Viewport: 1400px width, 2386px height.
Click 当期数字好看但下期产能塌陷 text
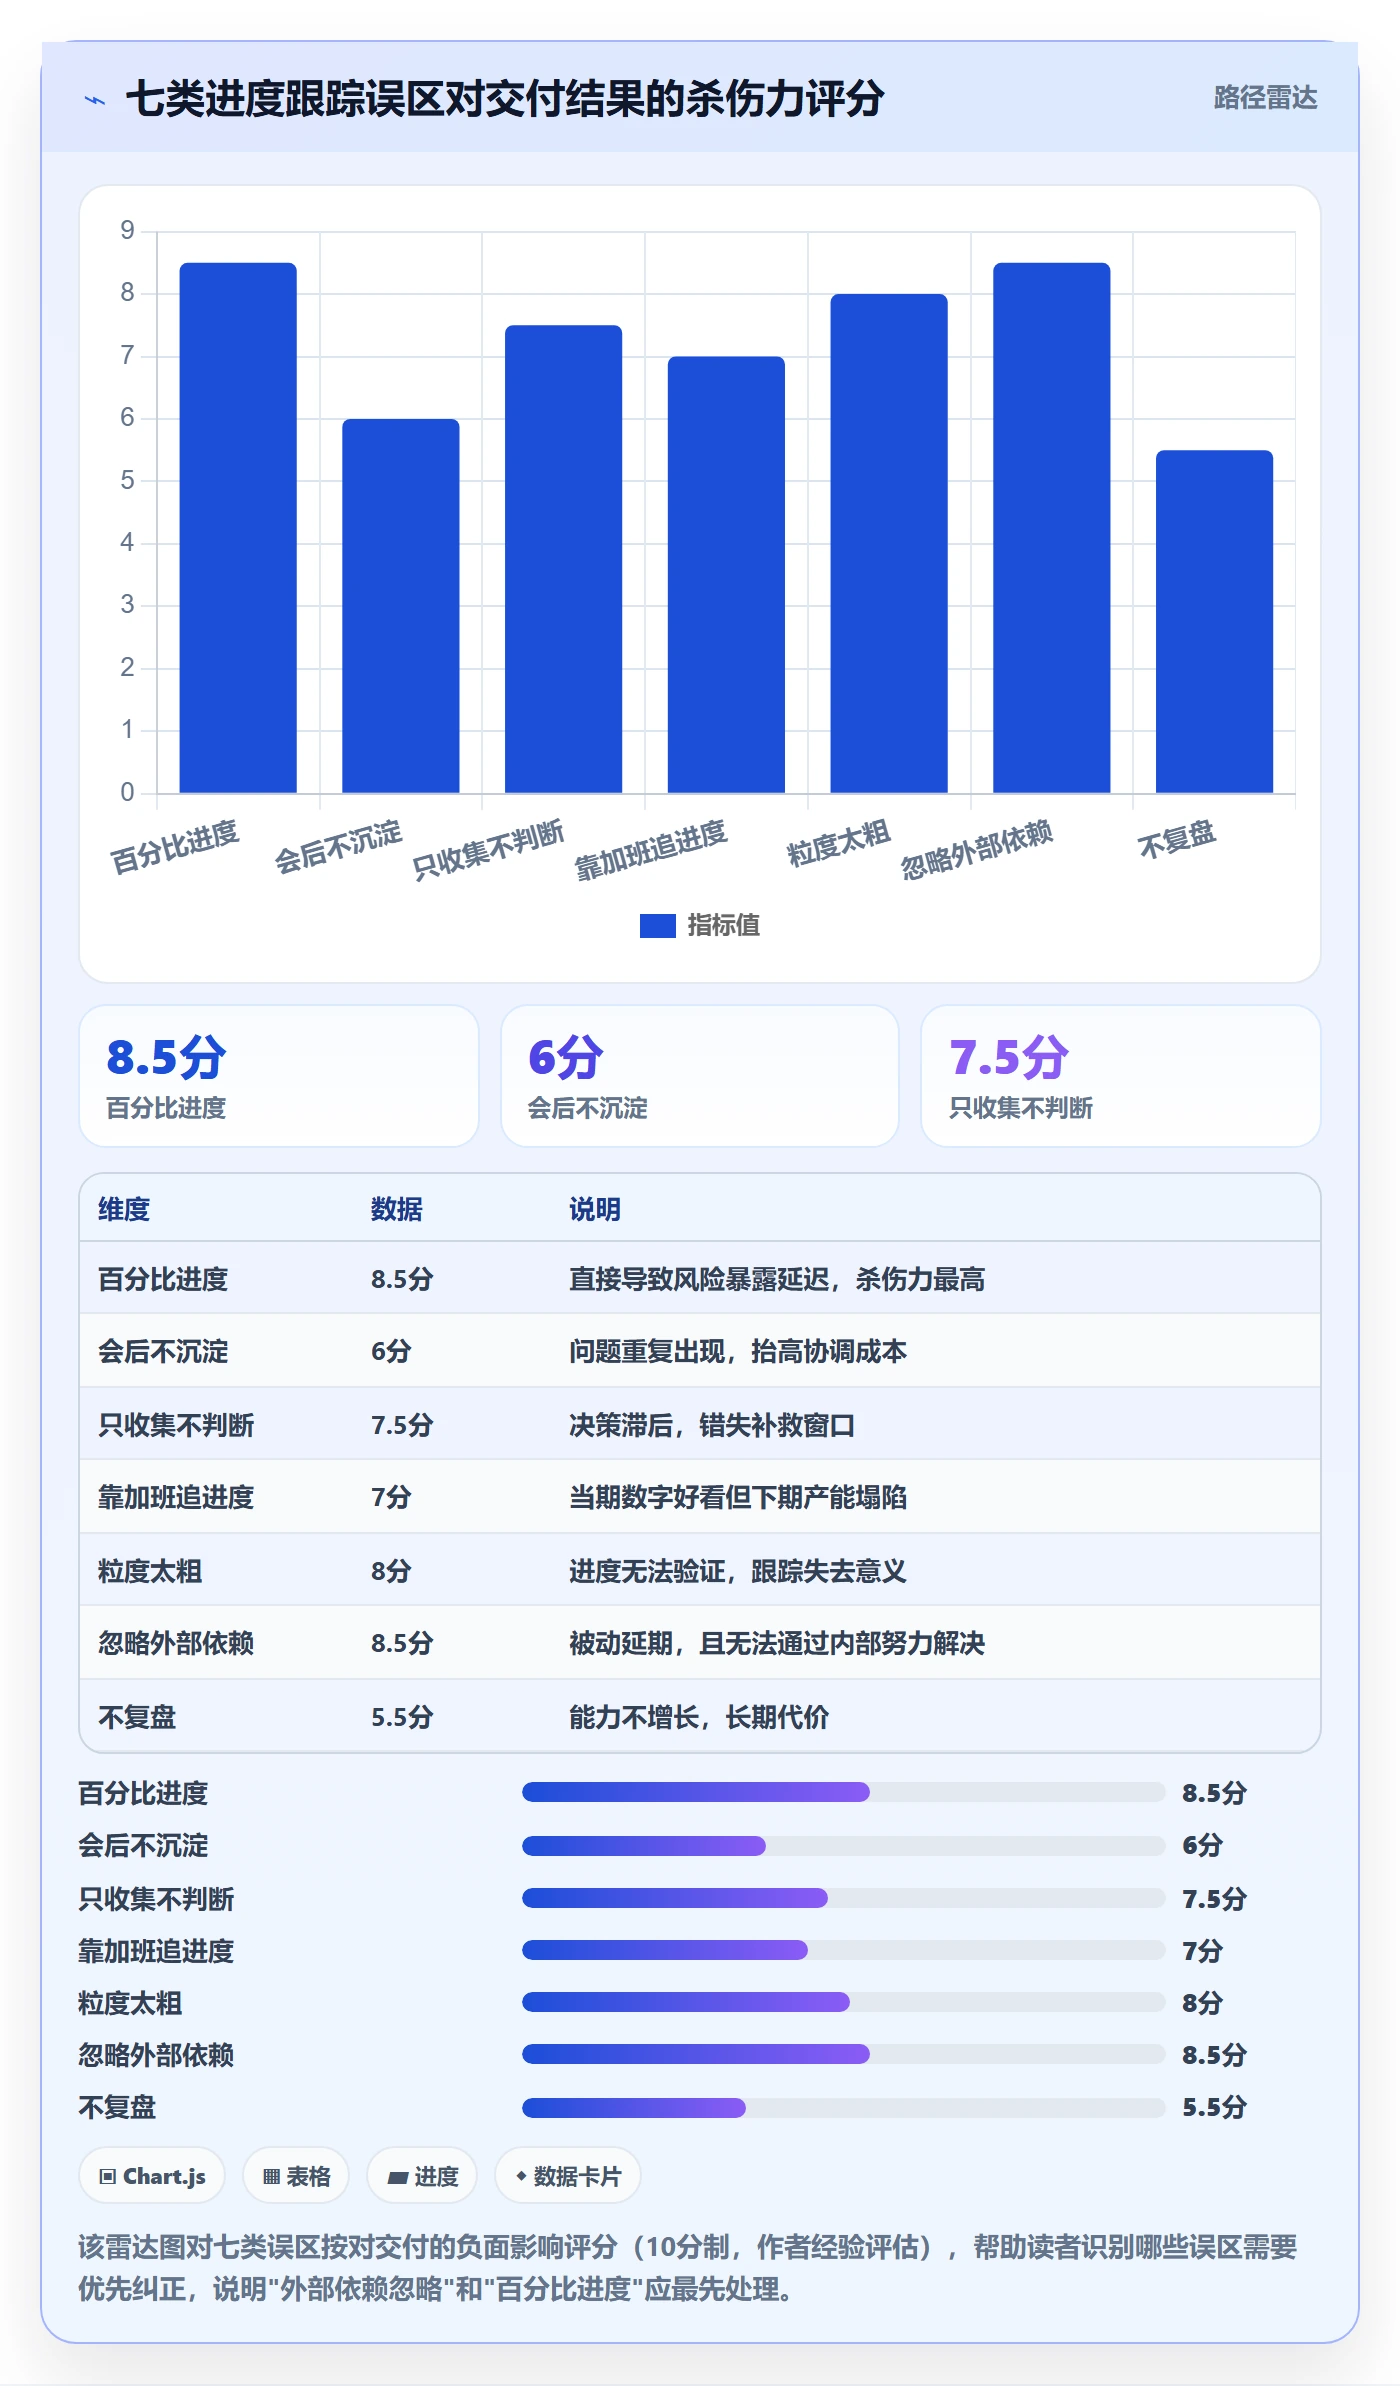(738, 1497)
